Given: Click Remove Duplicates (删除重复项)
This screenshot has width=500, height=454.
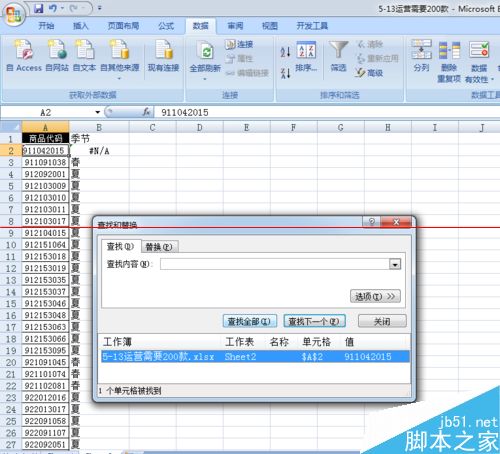Looking at the screenshot, I should coord(449,61).
